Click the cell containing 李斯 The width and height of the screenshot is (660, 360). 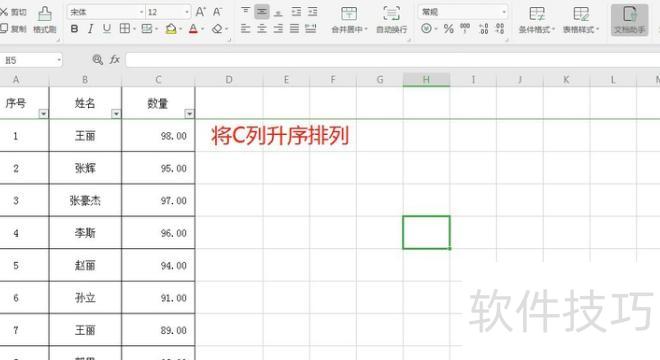(x=85, y=233)
